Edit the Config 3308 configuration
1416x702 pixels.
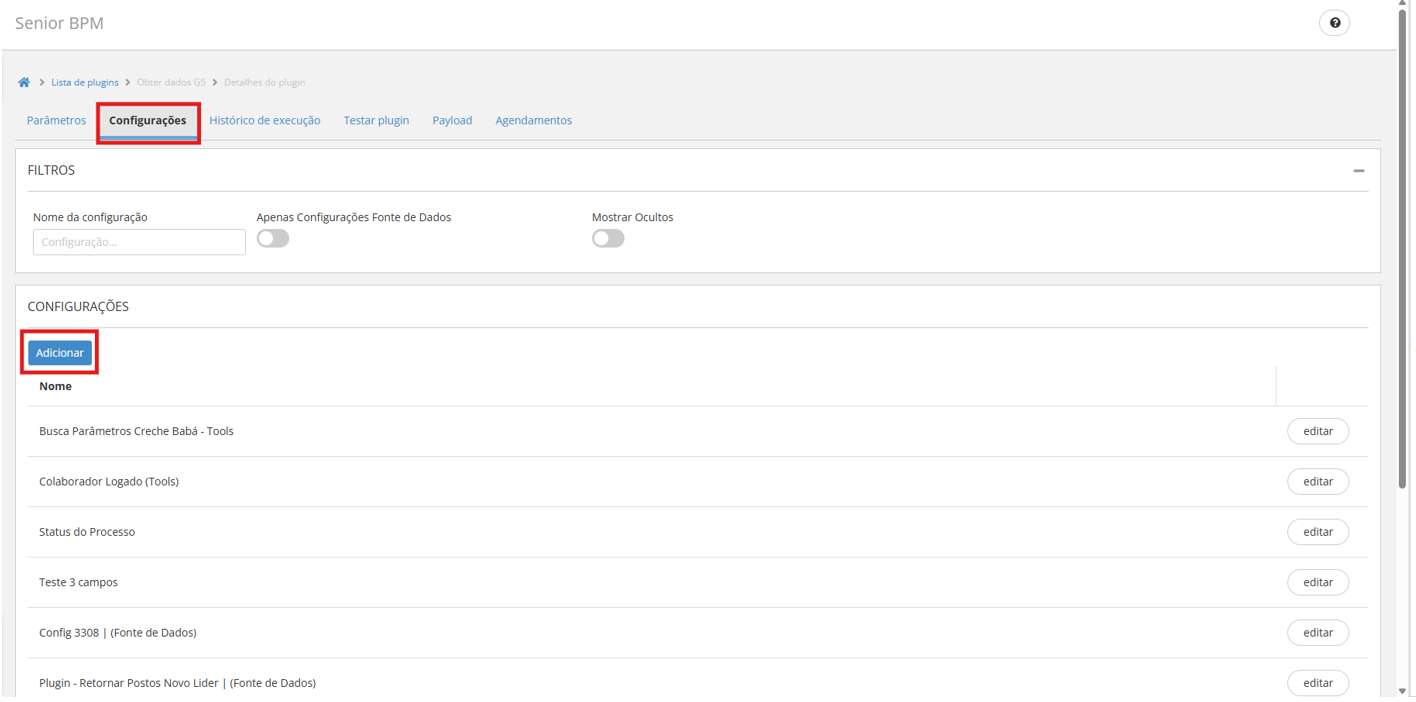pyautogui.click(x=1317, y=633)
